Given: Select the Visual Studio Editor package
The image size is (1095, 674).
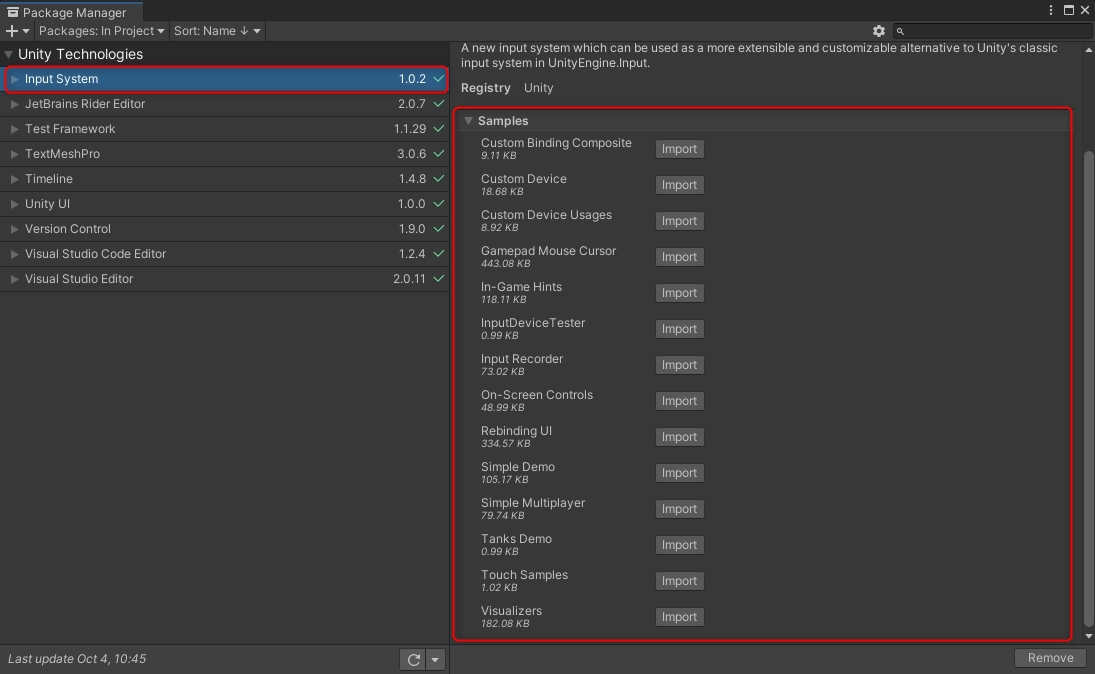Looking at the screenshot, I should (225, 279).
